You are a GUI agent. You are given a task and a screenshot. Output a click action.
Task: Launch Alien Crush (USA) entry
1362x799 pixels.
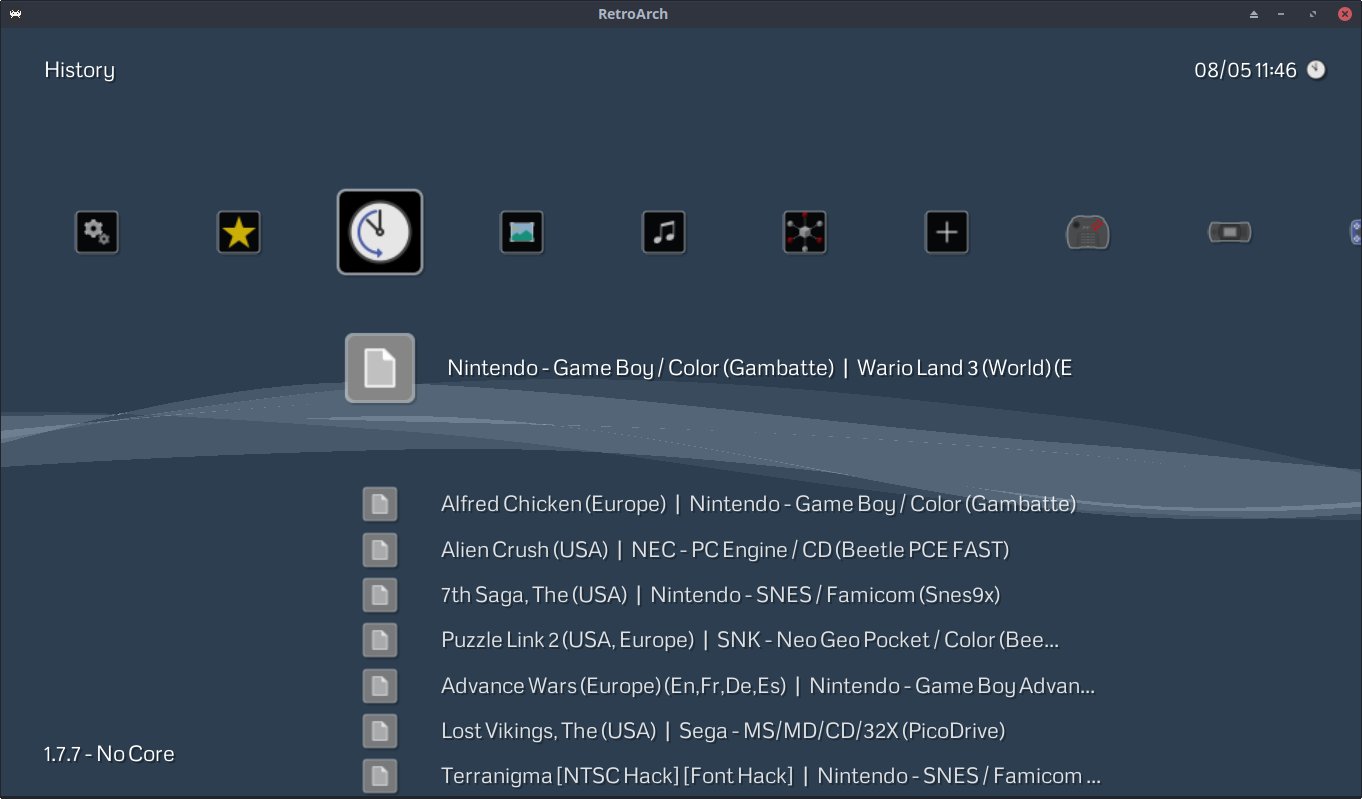(724, 550)
